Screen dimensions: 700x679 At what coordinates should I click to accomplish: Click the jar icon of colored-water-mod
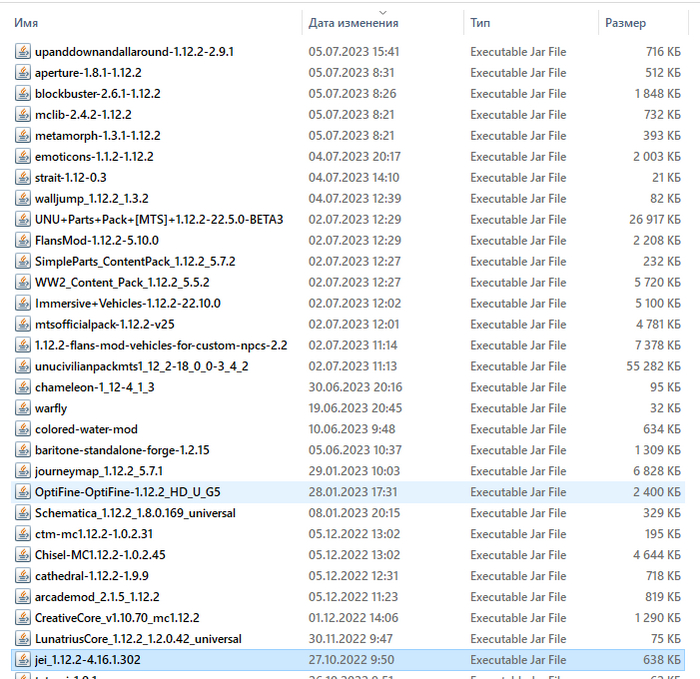23,429
